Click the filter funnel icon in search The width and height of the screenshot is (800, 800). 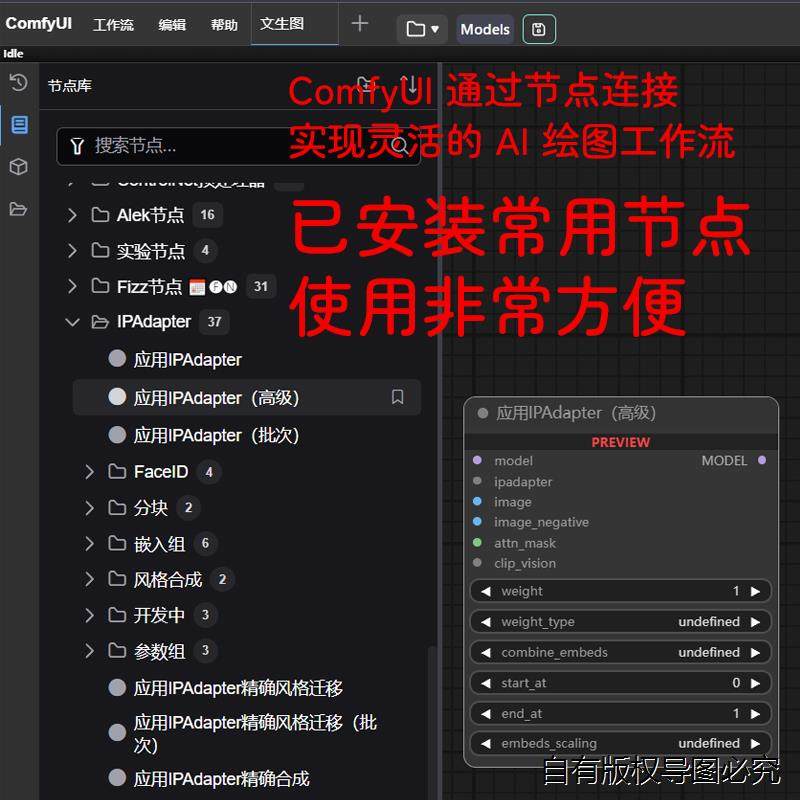coord(77,146)
